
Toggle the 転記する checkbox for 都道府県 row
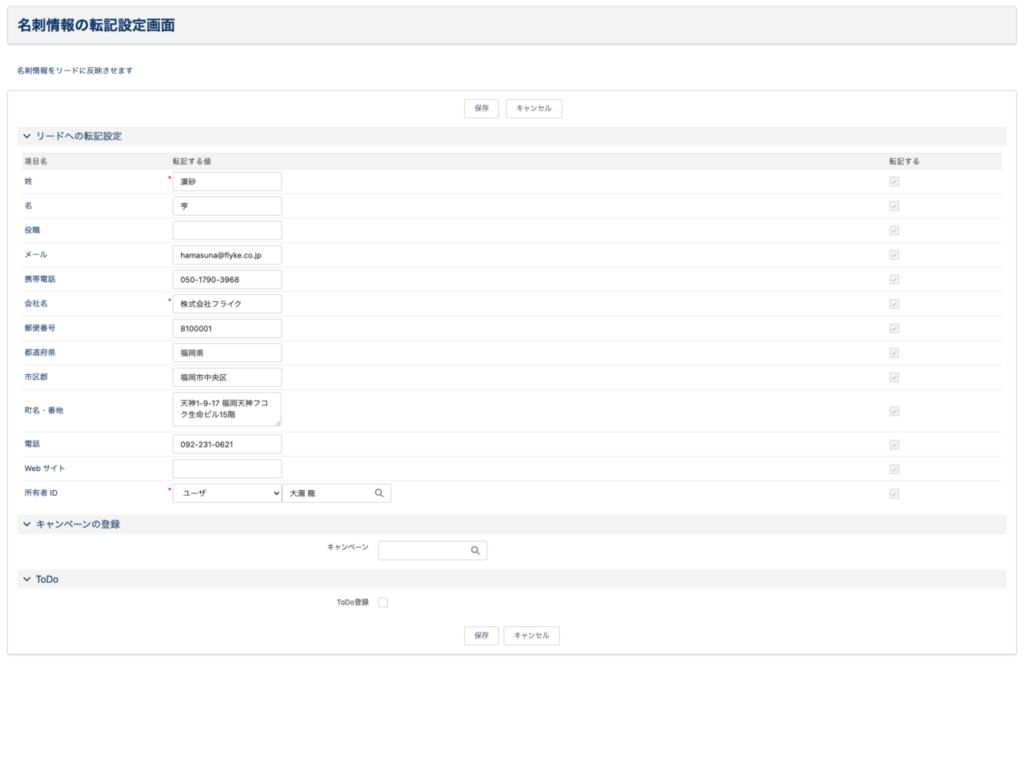click(x=894, y=353)
